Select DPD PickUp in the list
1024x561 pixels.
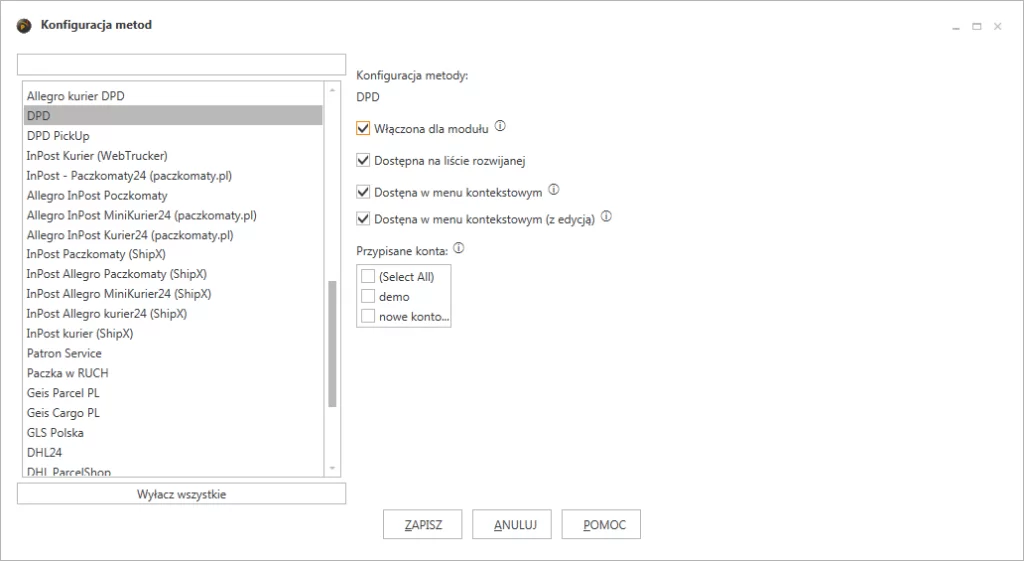pyautogui.click(x=173, y=136)
